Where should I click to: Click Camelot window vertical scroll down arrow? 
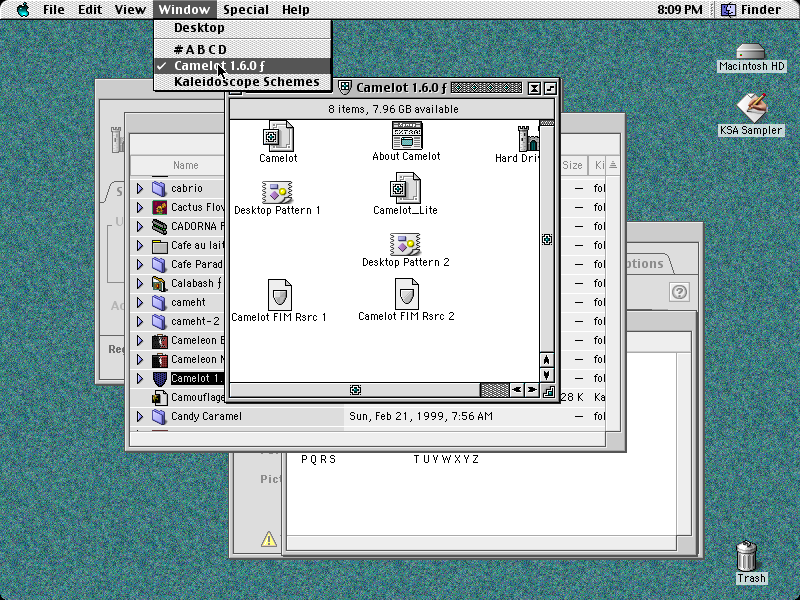546,375
